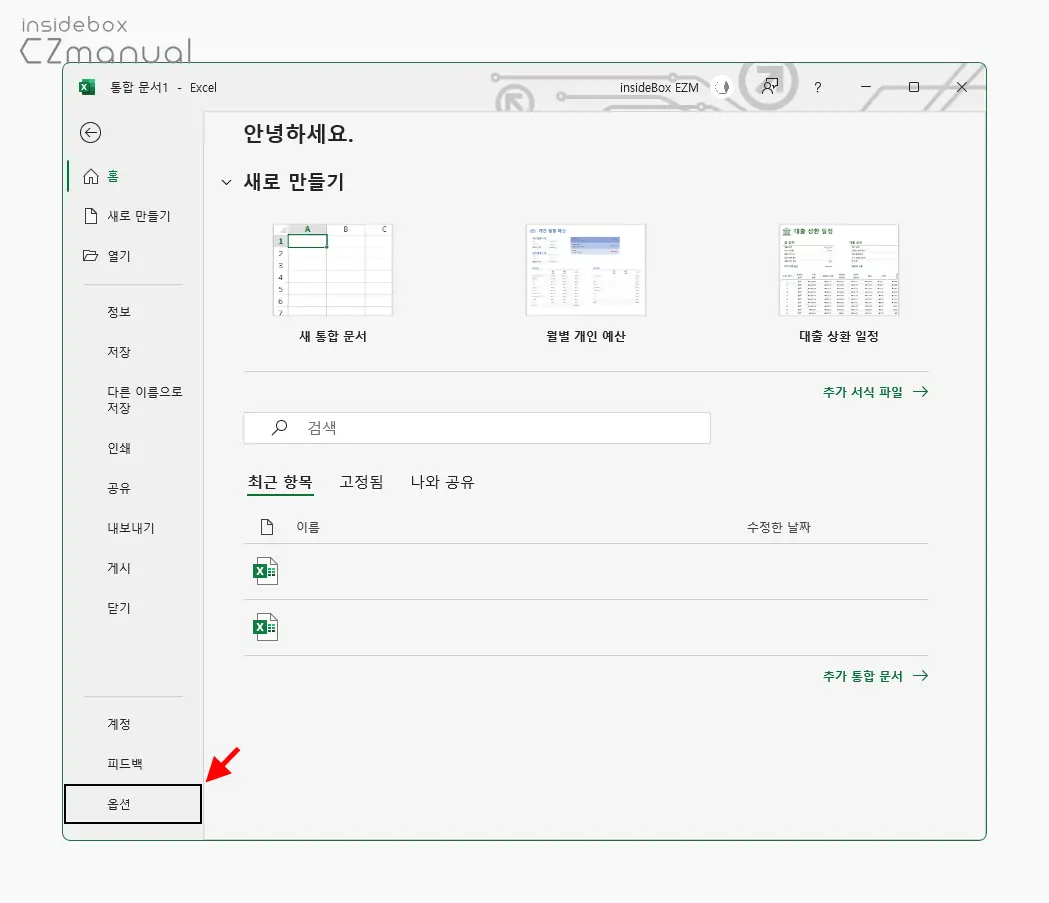Sort by the 이름 column header
This screenshot has height=903, width=1049.
[x=308, y=527]
